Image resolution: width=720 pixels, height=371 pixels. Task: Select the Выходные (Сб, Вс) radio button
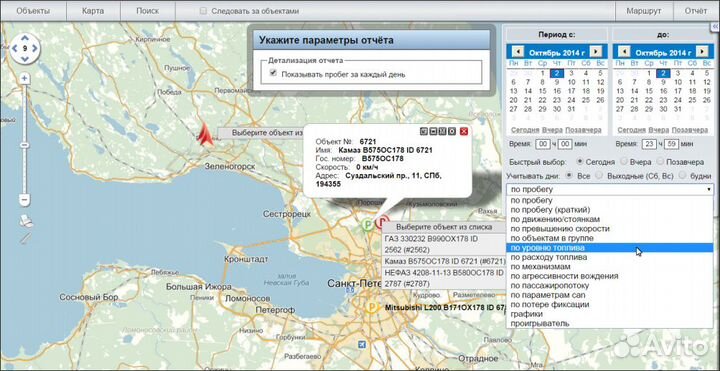599,175
